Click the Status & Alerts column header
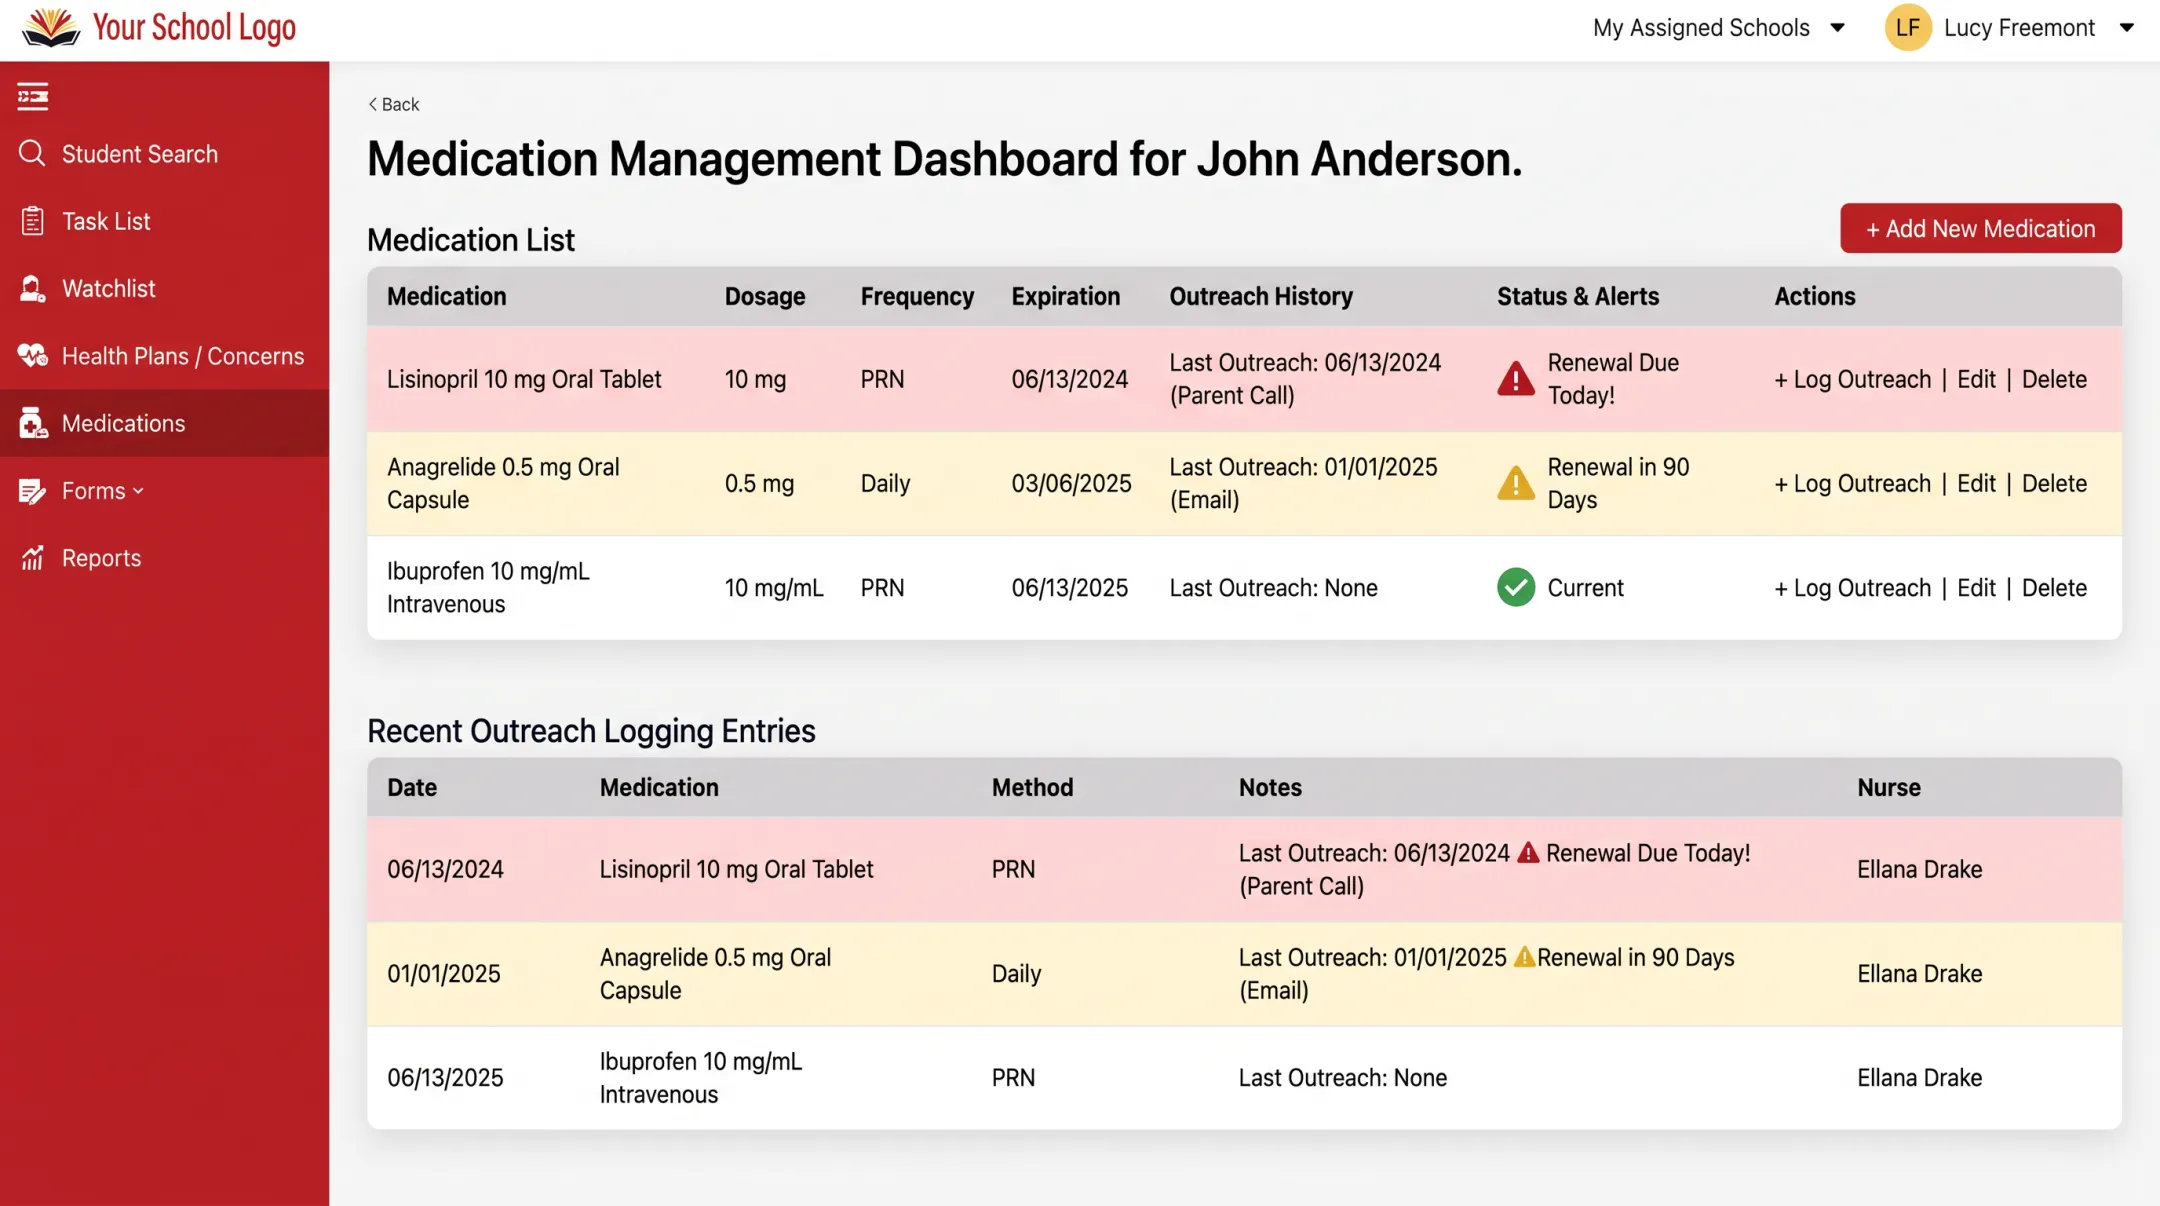2160x1206 pixels. click(x=1577, y=296)
